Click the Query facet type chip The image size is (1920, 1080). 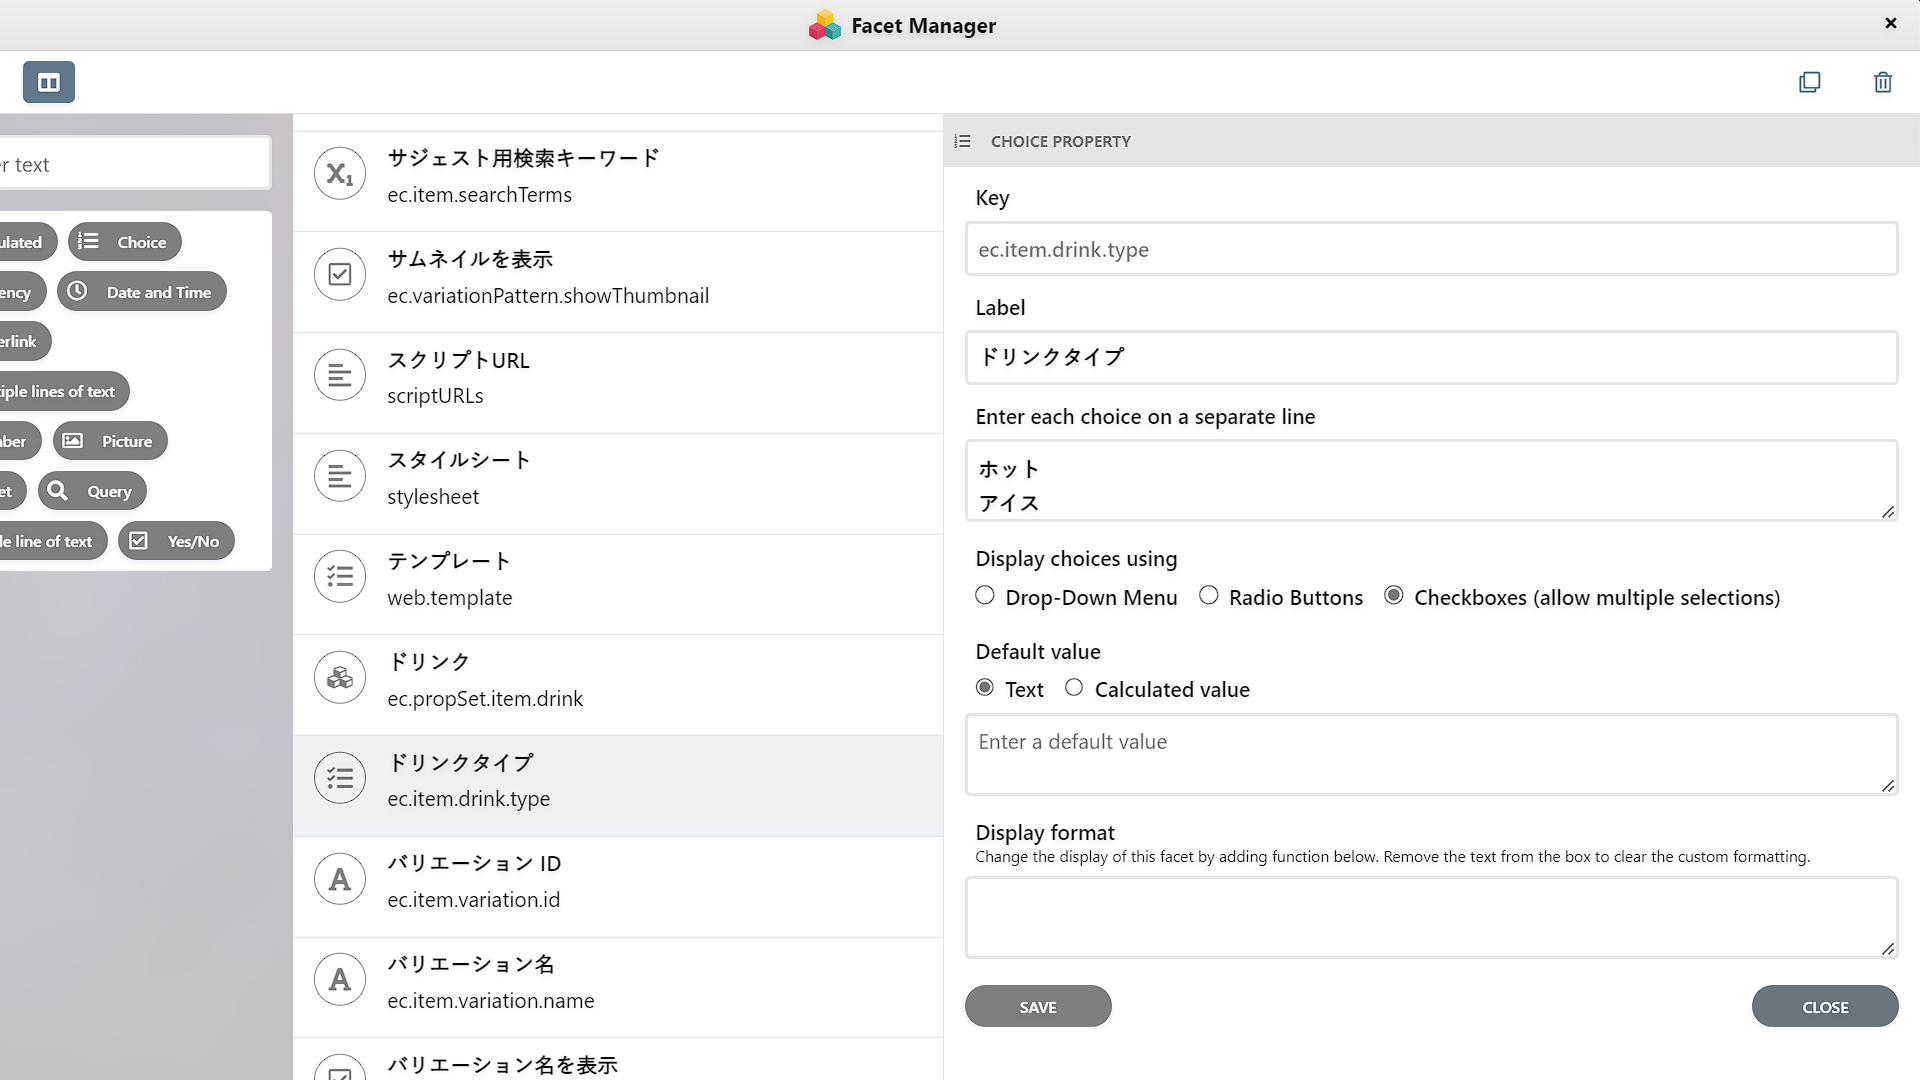(x=93, y=491)
